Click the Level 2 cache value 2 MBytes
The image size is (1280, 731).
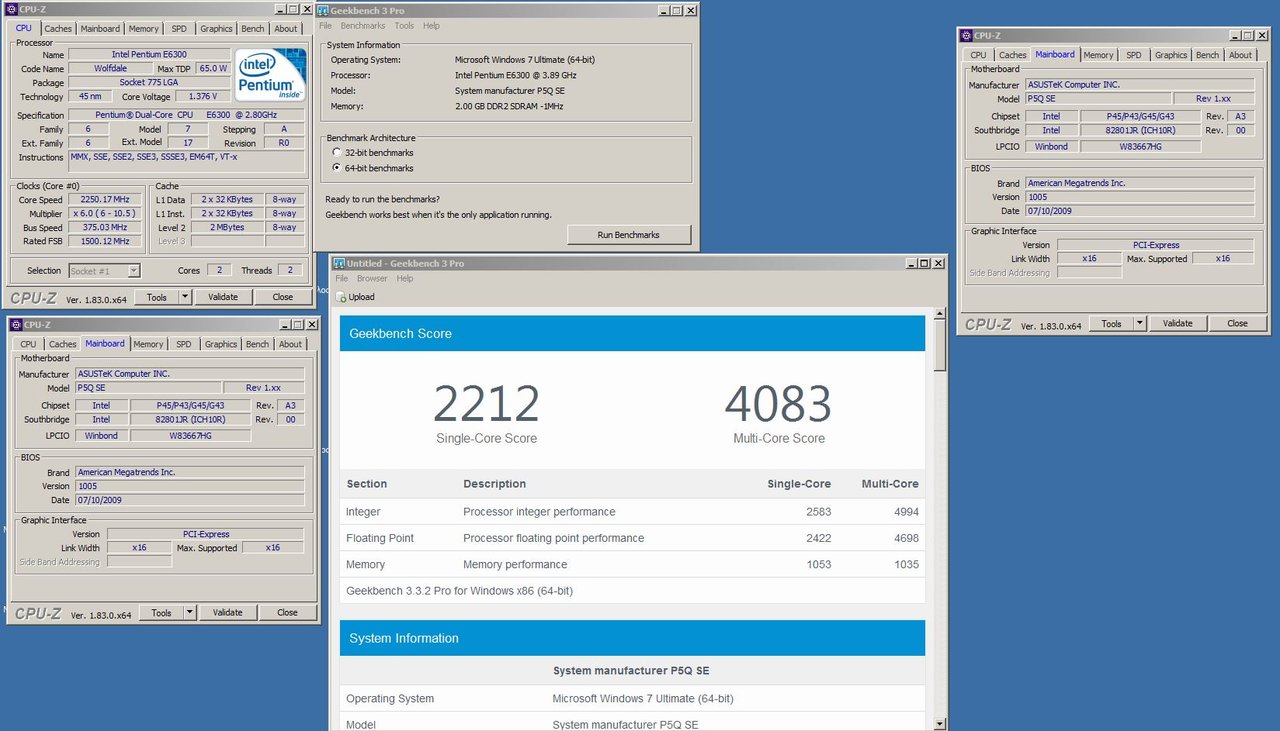coord(226,227)
